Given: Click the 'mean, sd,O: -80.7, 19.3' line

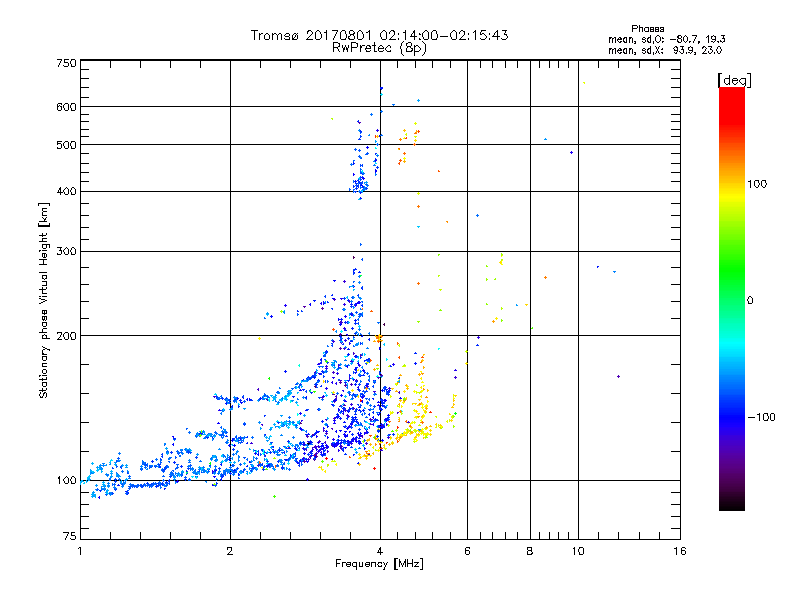Looking at the screenshot, I should [666, 39].
